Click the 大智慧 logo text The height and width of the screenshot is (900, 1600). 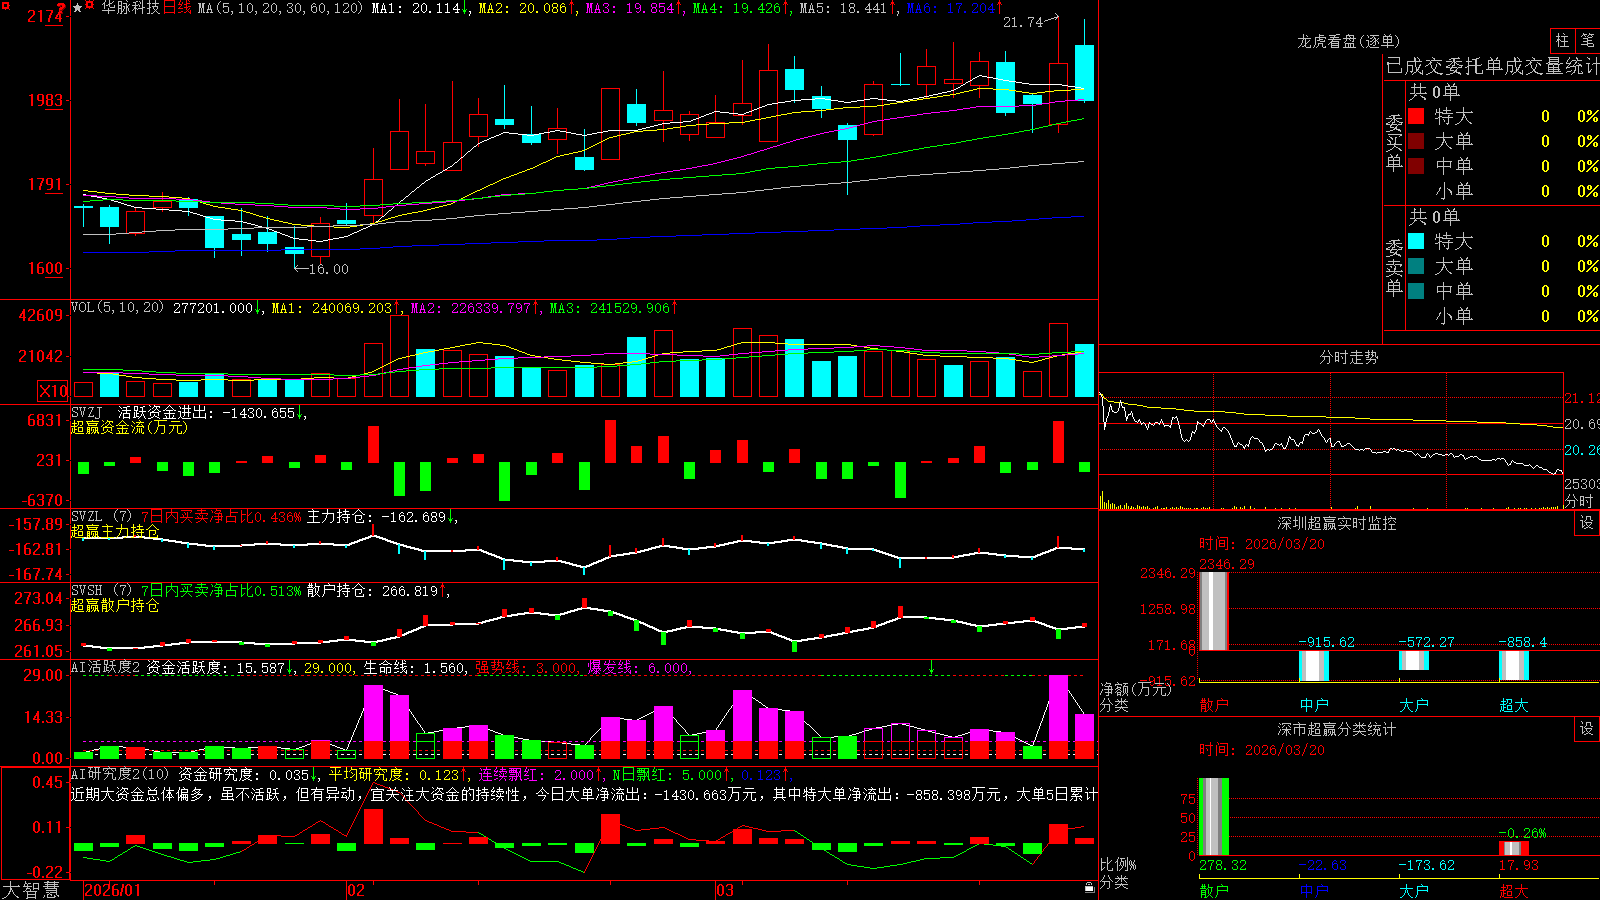(31, 890)
